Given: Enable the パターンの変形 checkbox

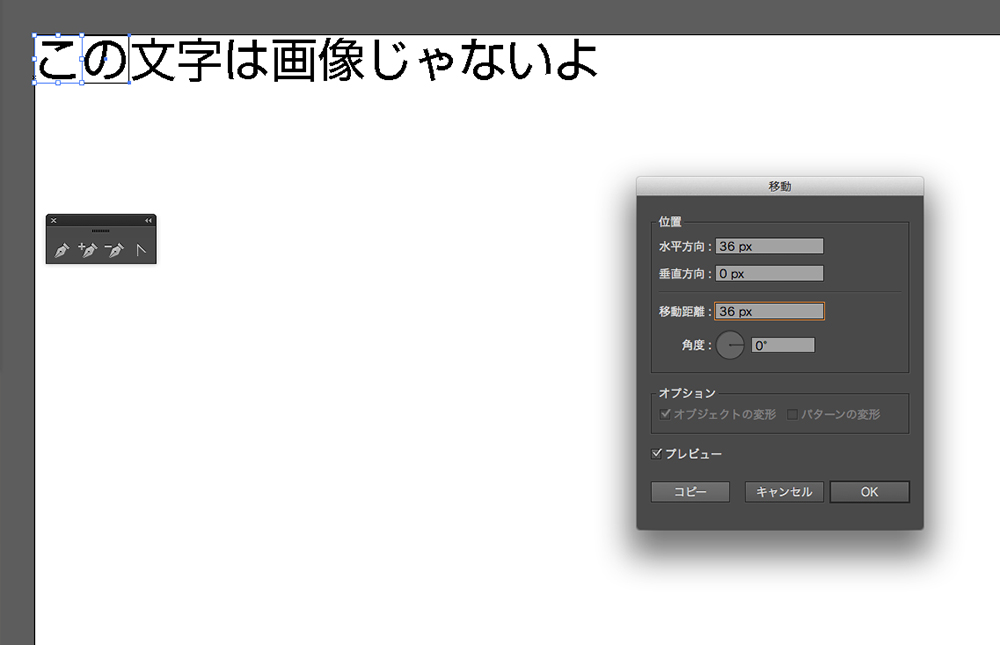Looking at the screenshot, I should coord(792,413).
